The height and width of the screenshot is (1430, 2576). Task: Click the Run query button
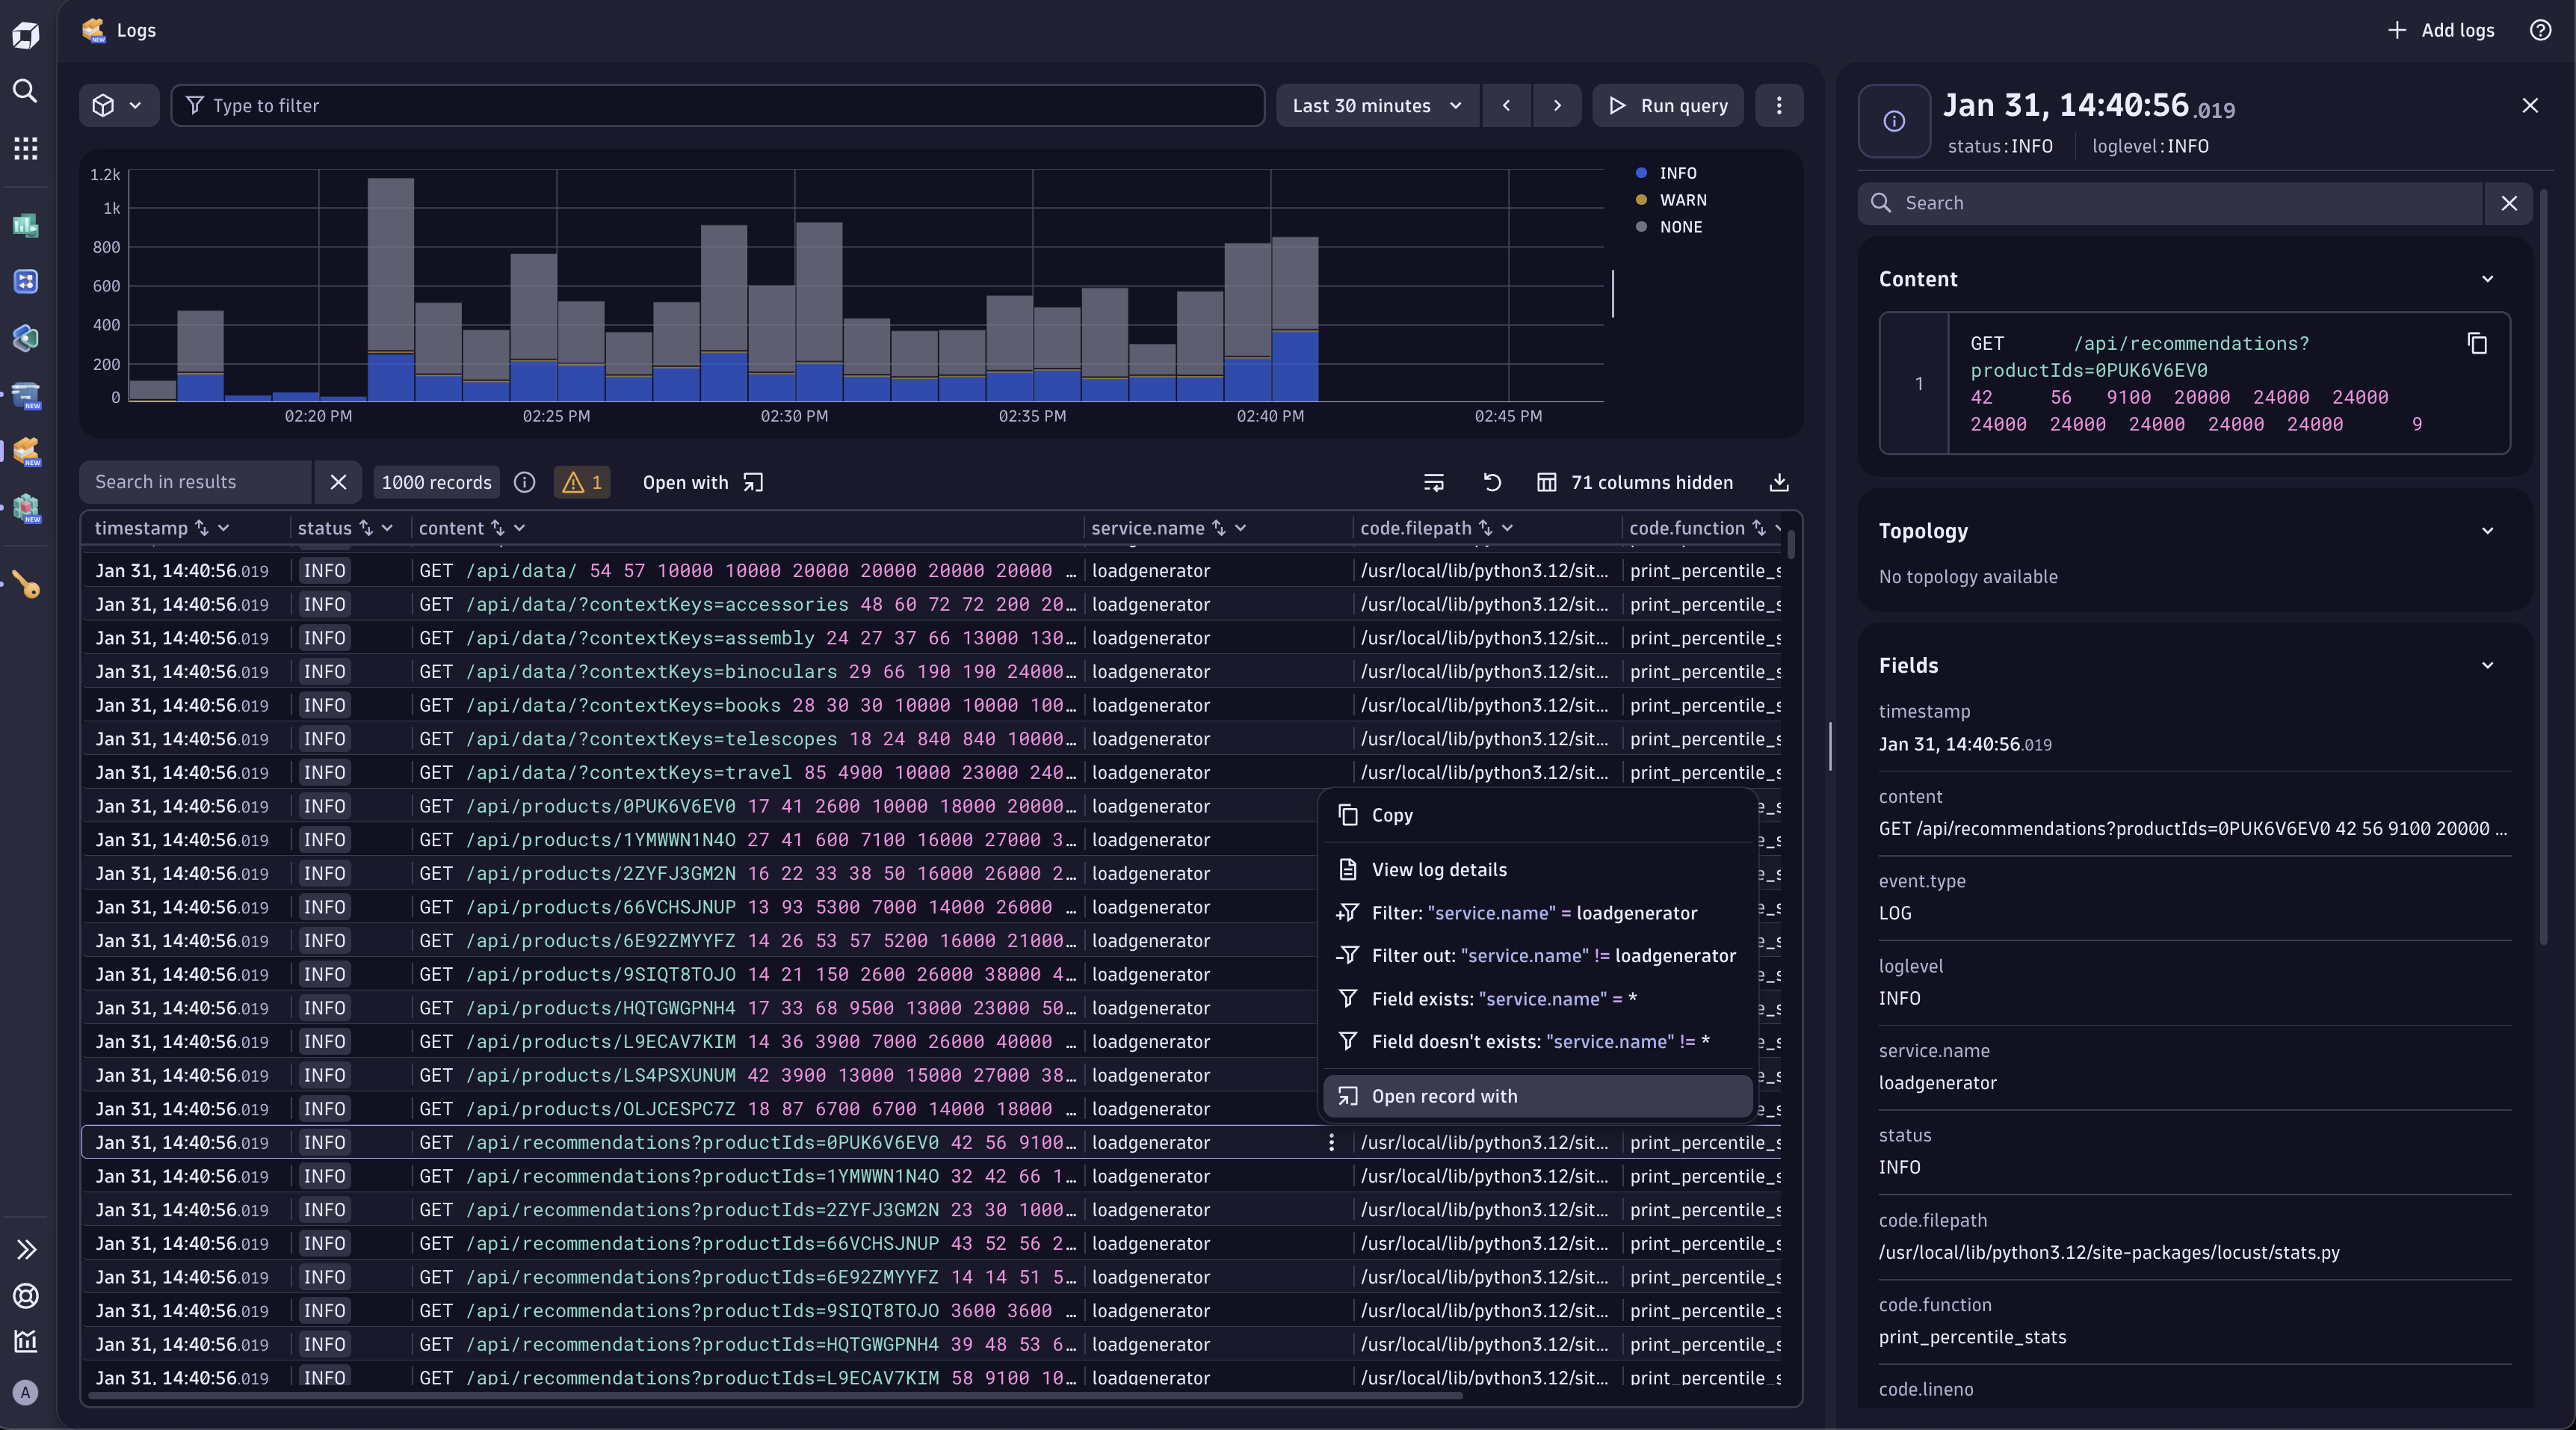tap(1666, 105)
